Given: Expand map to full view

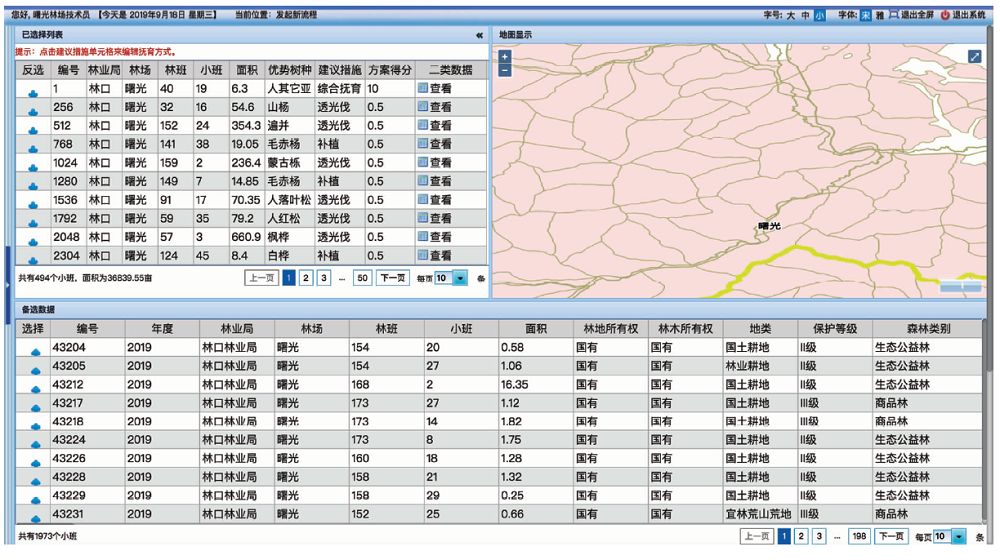Looking at the screenshot, I should [974, 57].
